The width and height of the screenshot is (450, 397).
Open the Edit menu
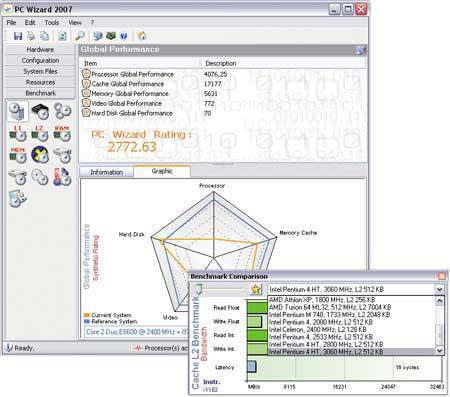pos(30,23)
